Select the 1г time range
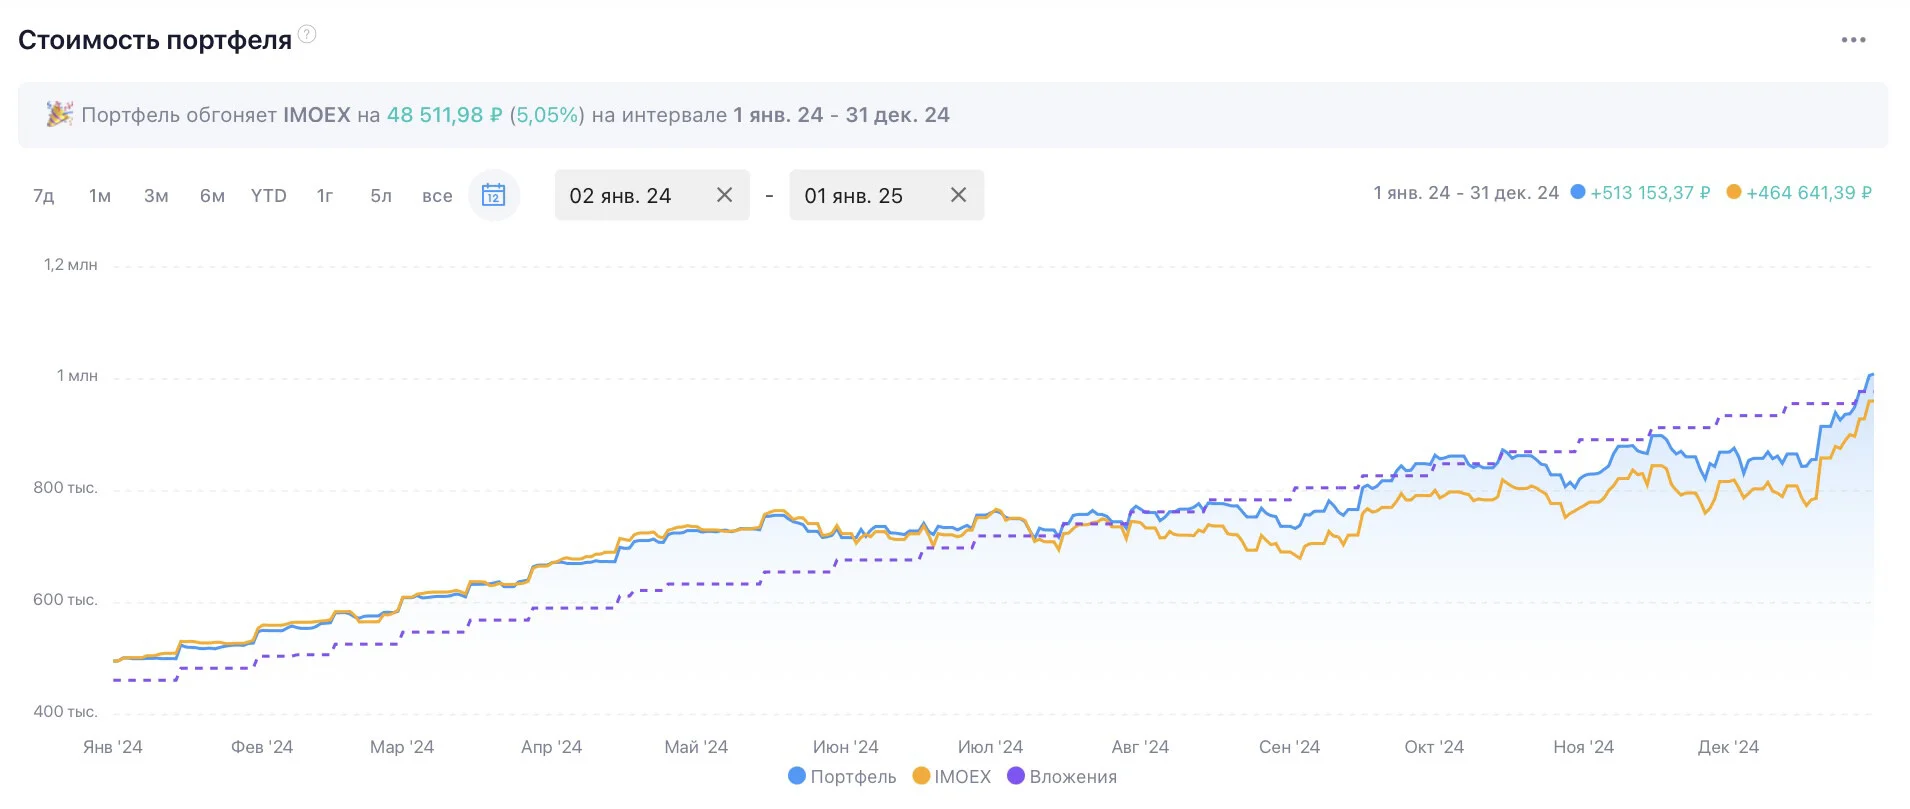The height and width of the screenshot is (809, 1910). click(x=325, y=196)
